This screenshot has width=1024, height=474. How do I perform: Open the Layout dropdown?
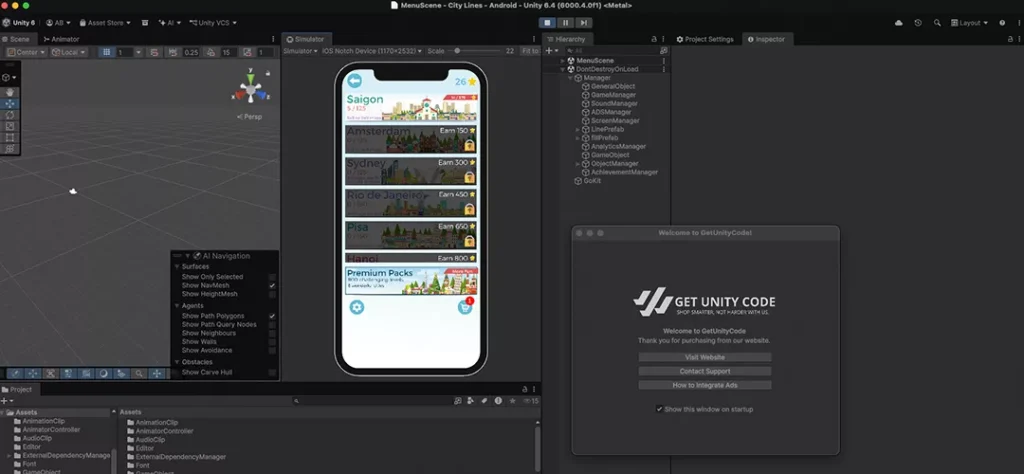pos(969,23)
